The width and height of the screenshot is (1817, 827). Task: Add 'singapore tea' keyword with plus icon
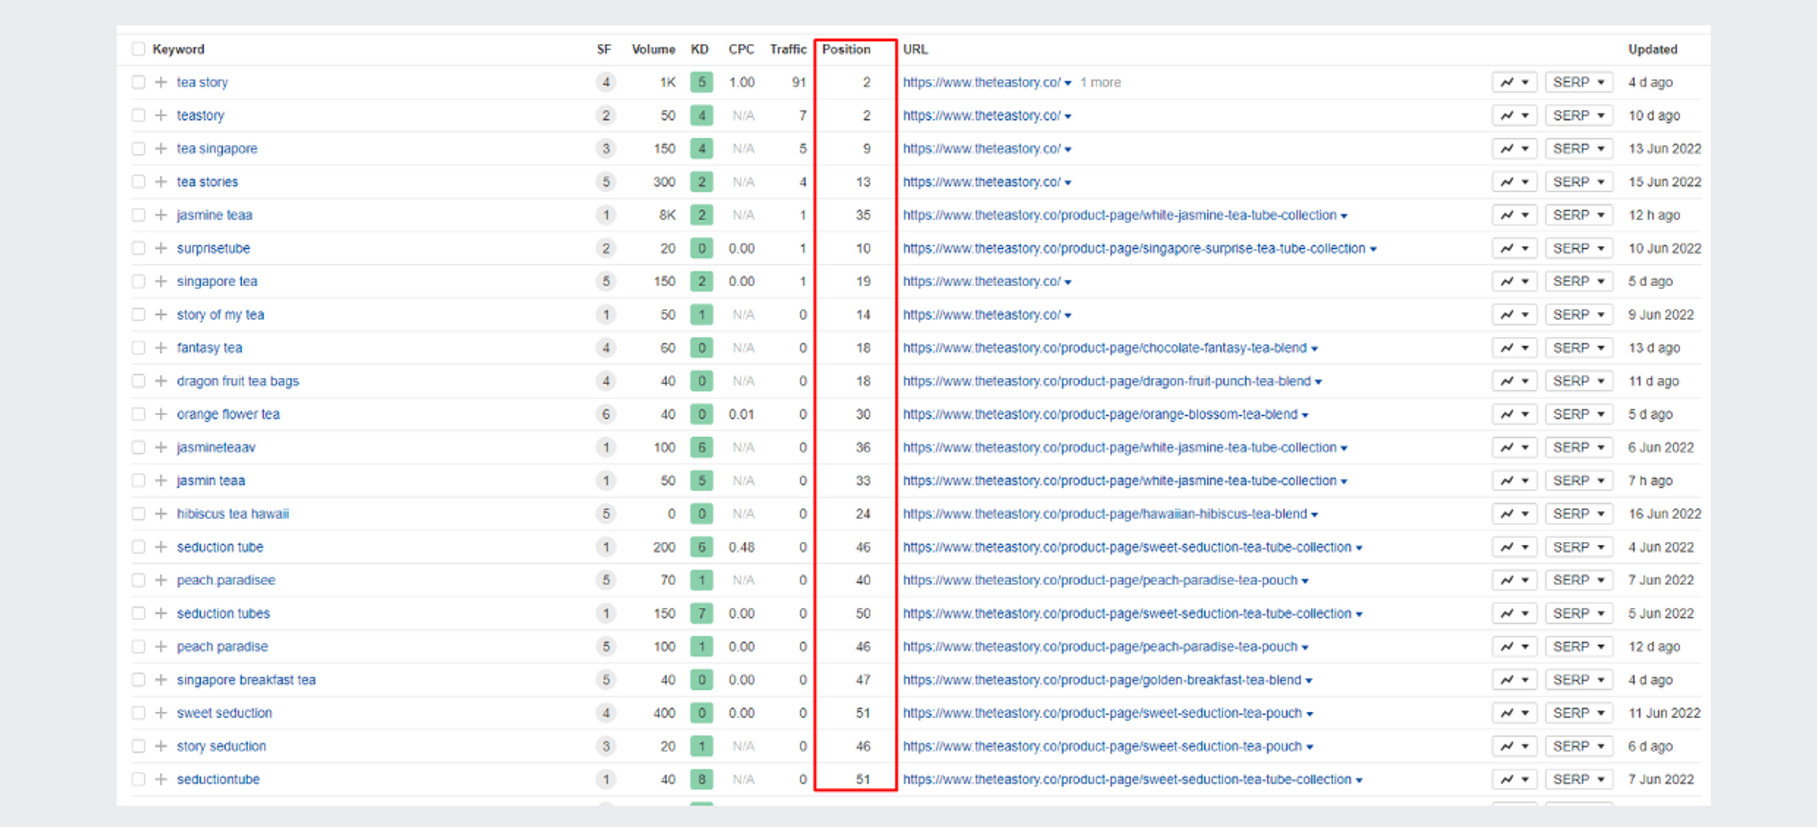(161, 281)
